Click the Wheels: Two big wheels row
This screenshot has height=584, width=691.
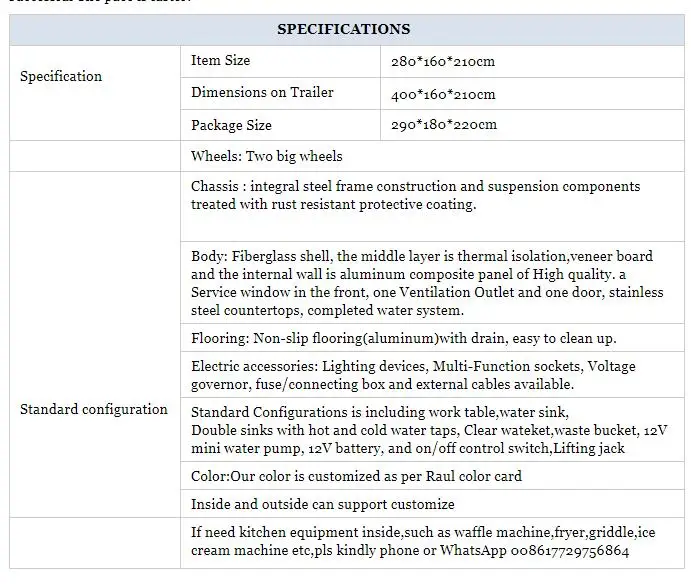[x=266, y=156]
